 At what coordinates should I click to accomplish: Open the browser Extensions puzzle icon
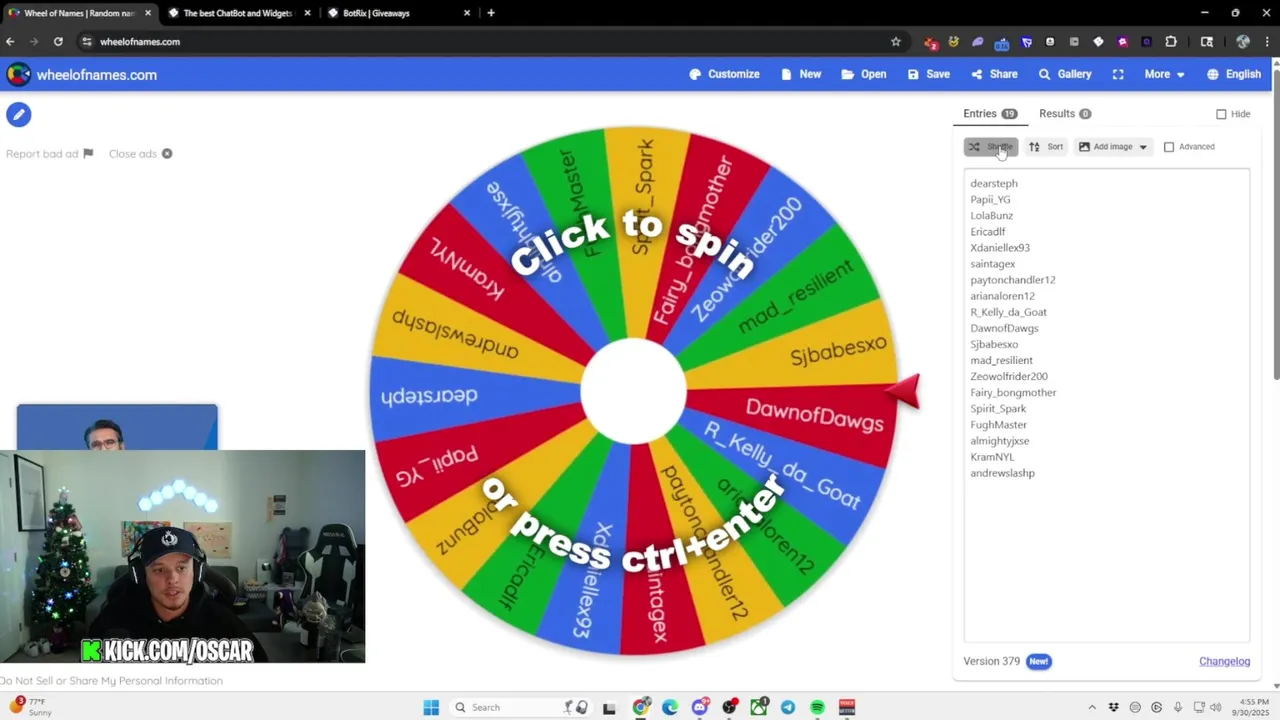pos(1171,41)
